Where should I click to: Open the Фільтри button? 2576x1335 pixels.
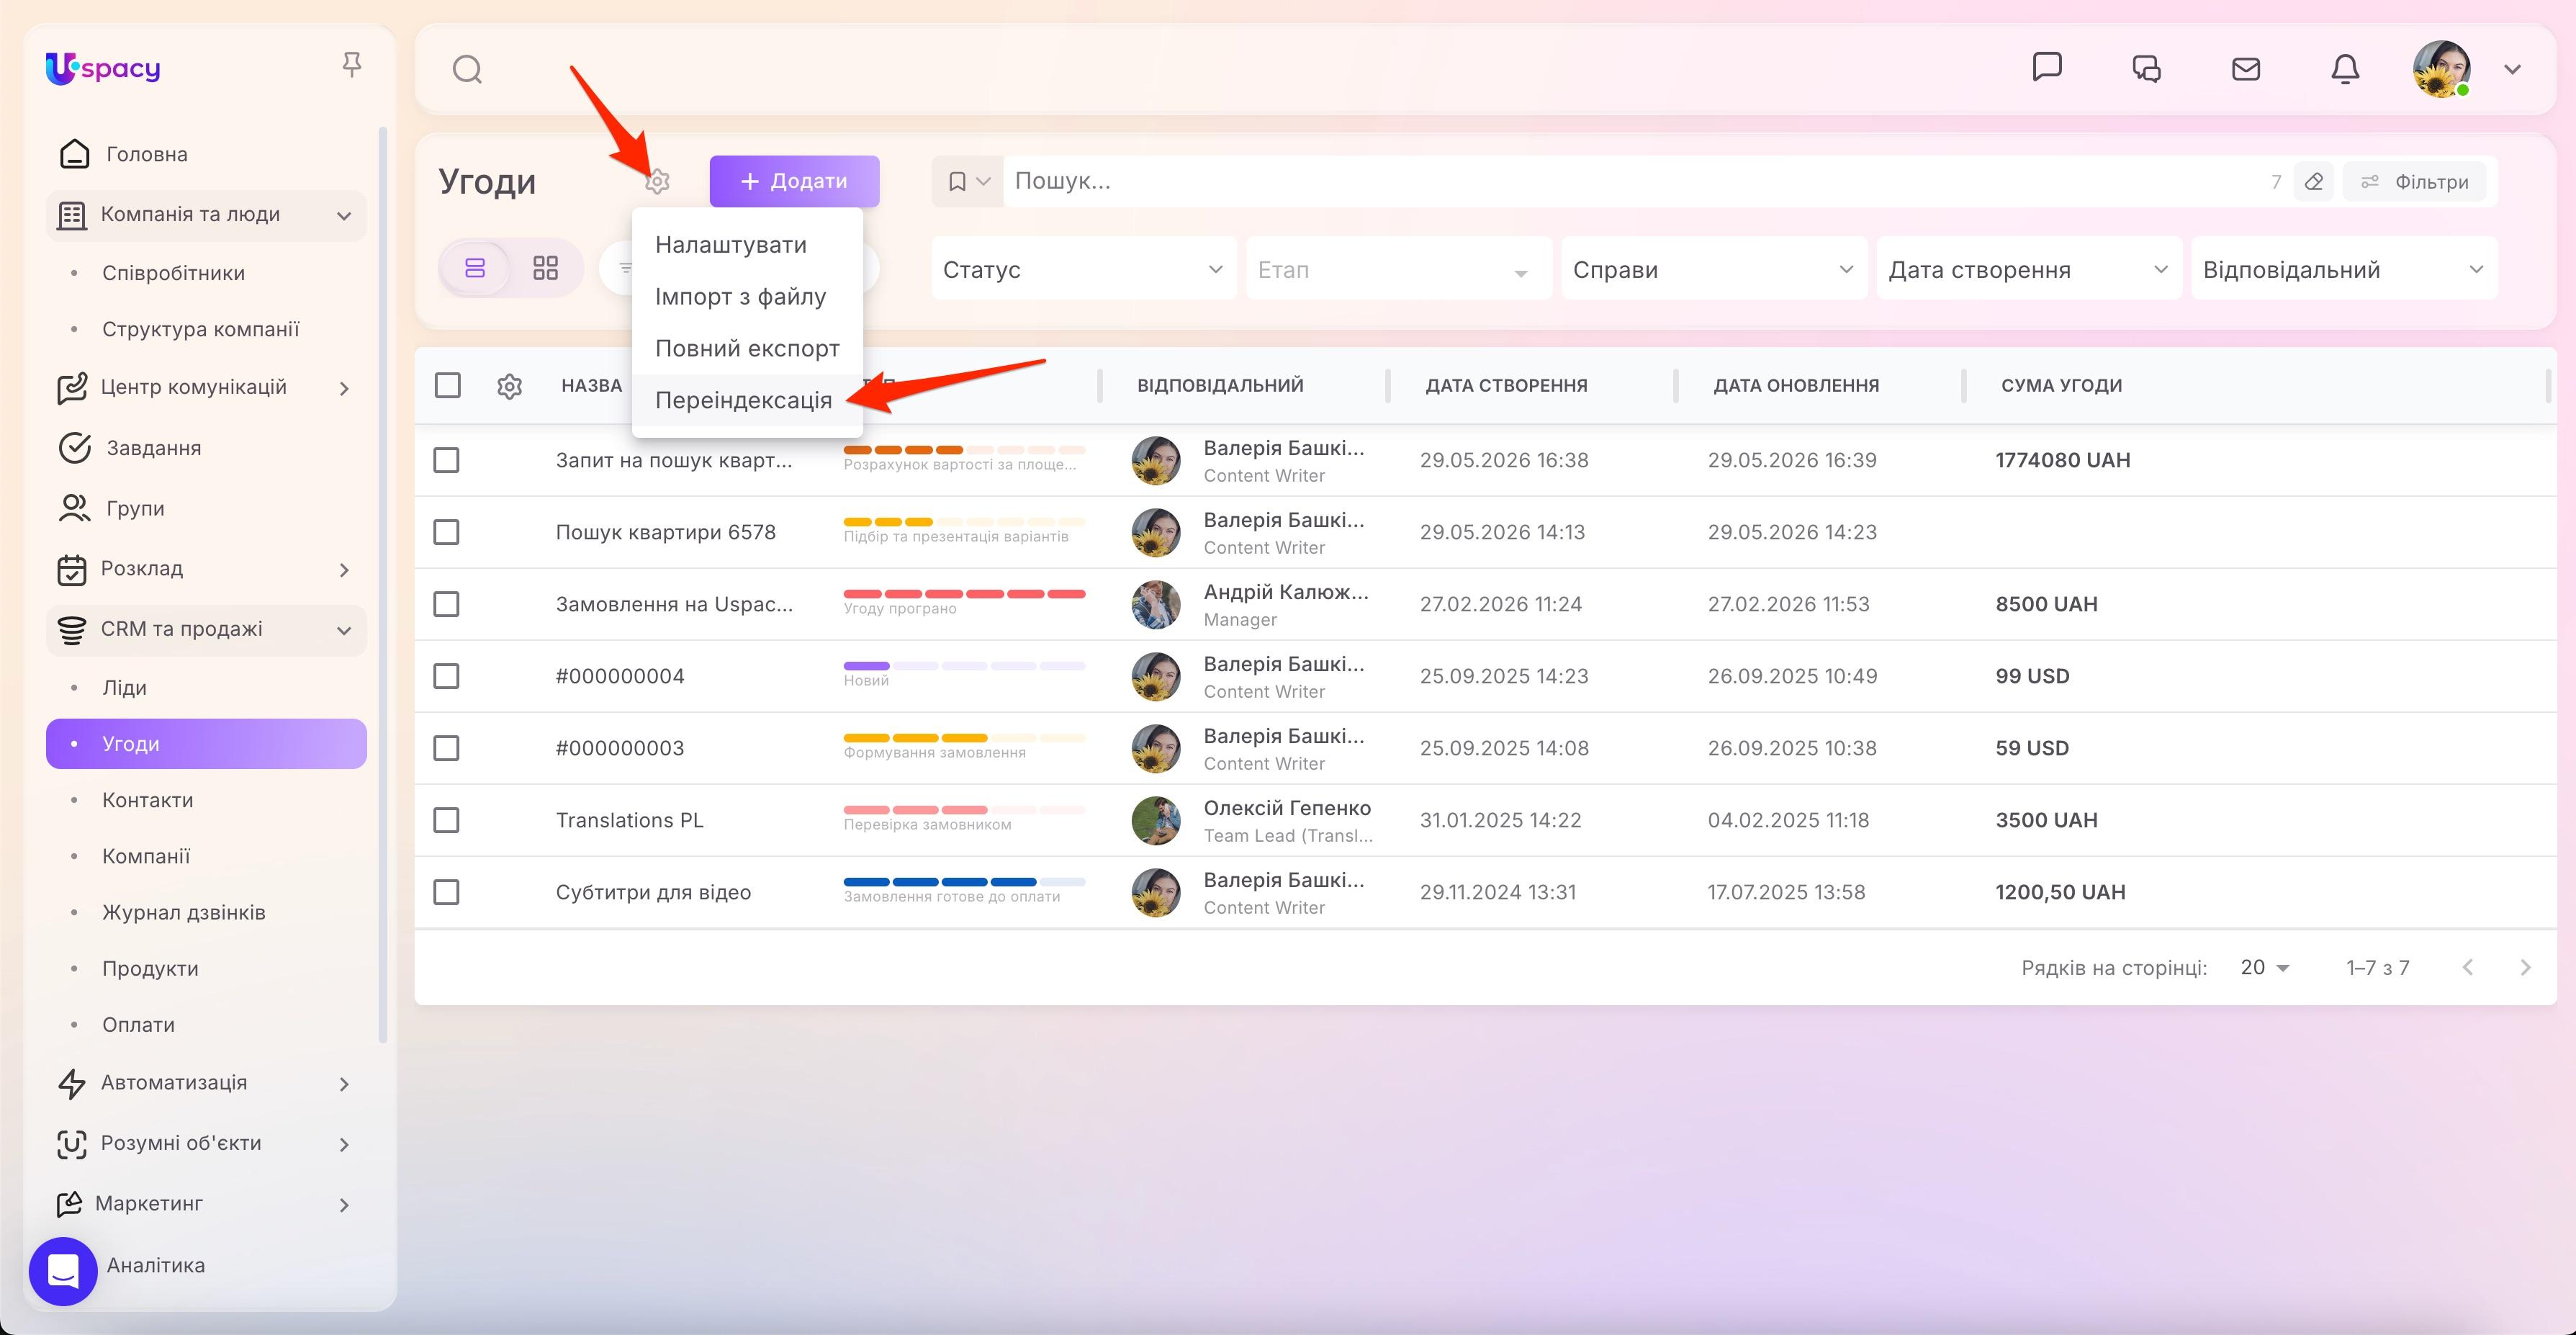[2414, 182]
